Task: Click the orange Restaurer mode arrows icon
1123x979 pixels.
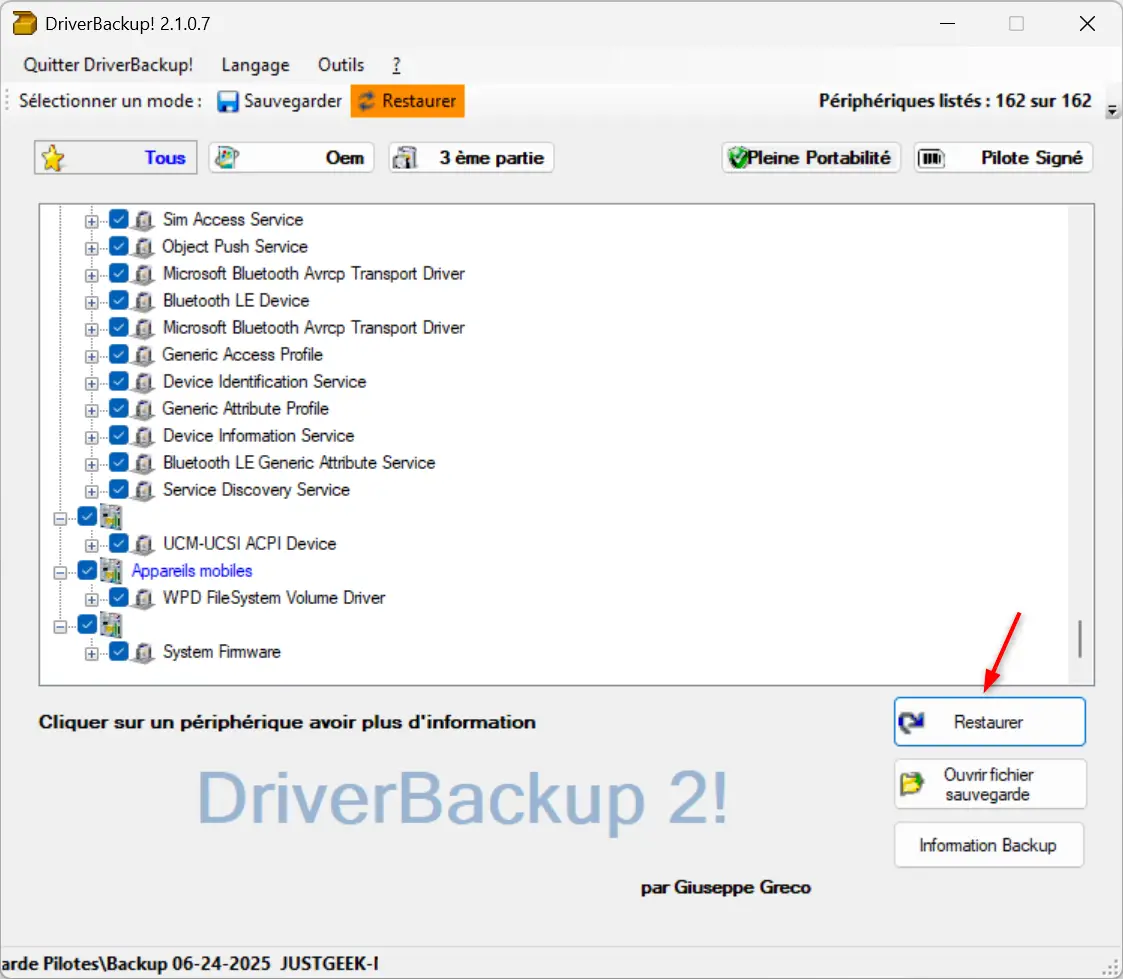Action: click(x=367, y=101)
